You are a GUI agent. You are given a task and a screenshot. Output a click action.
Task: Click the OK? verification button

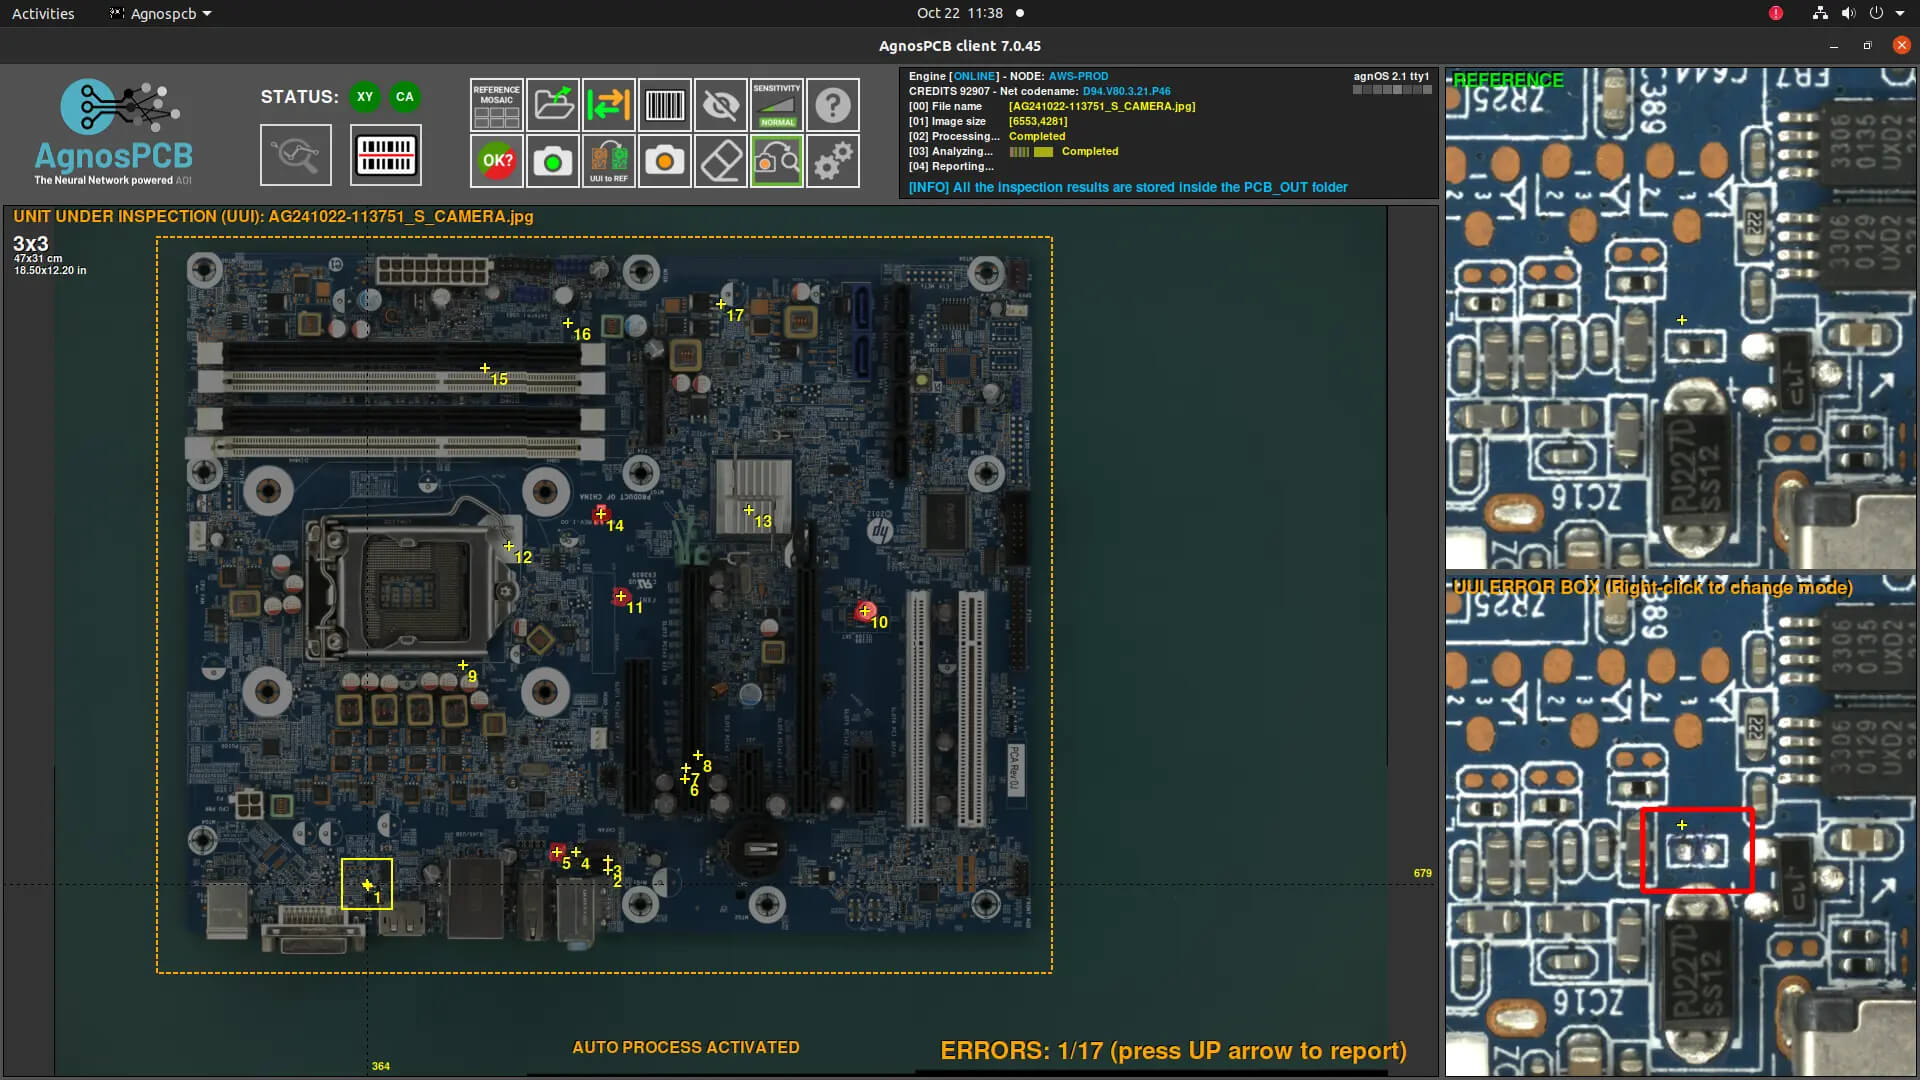497,161
